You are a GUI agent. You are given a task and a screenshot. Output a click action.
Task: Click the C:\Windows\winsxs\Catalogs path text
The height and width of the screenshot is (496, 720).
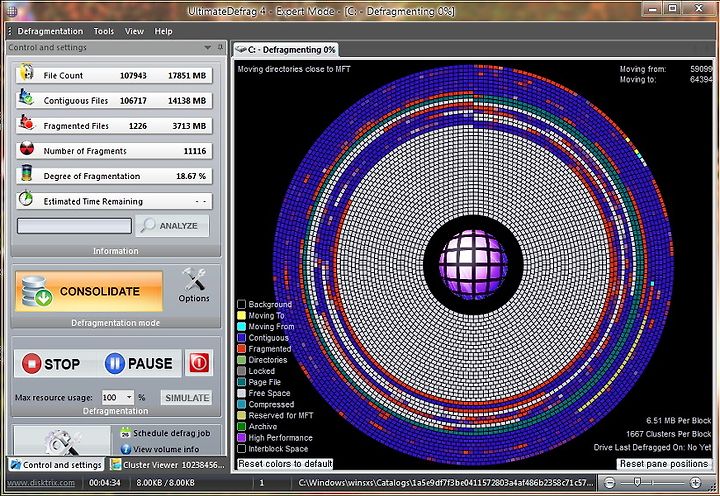click(445, 483)
